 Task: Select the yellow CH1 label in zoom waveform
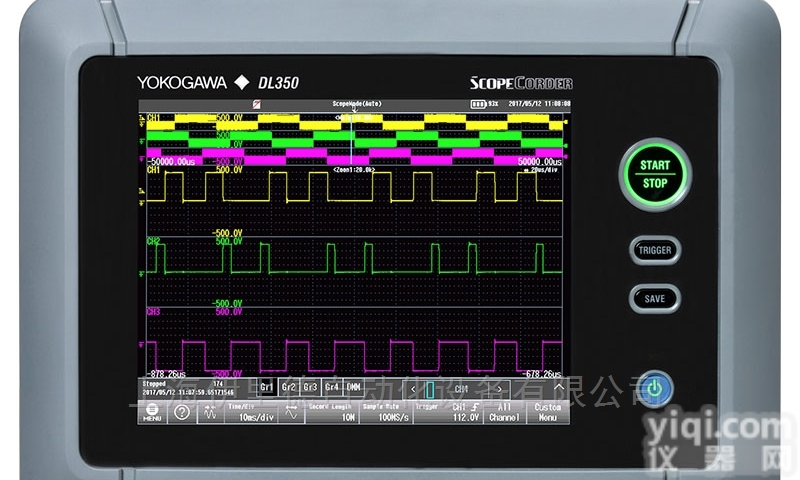click(x=153, y=170)
